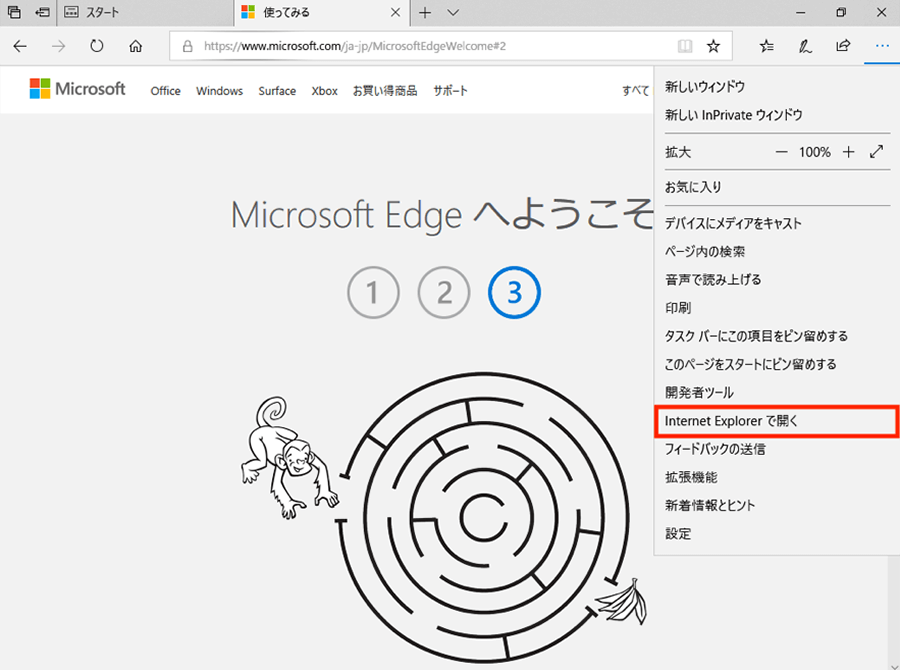
Task: Add page to favorites star icon
Action: 713,46
